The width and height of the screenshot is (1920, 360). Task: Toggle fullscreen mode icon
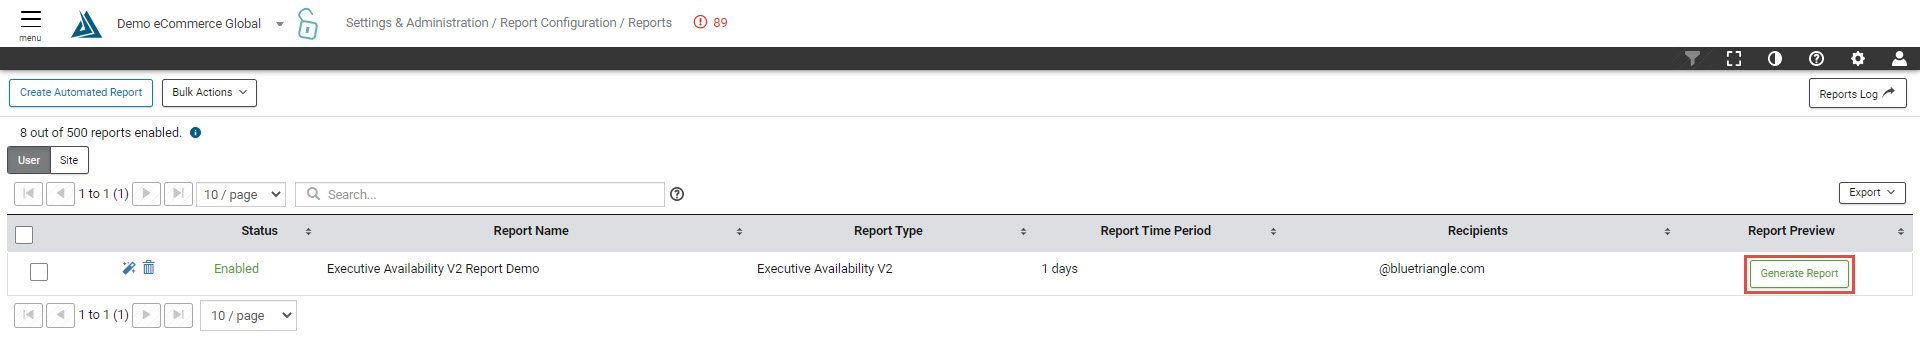point(1734,59)
